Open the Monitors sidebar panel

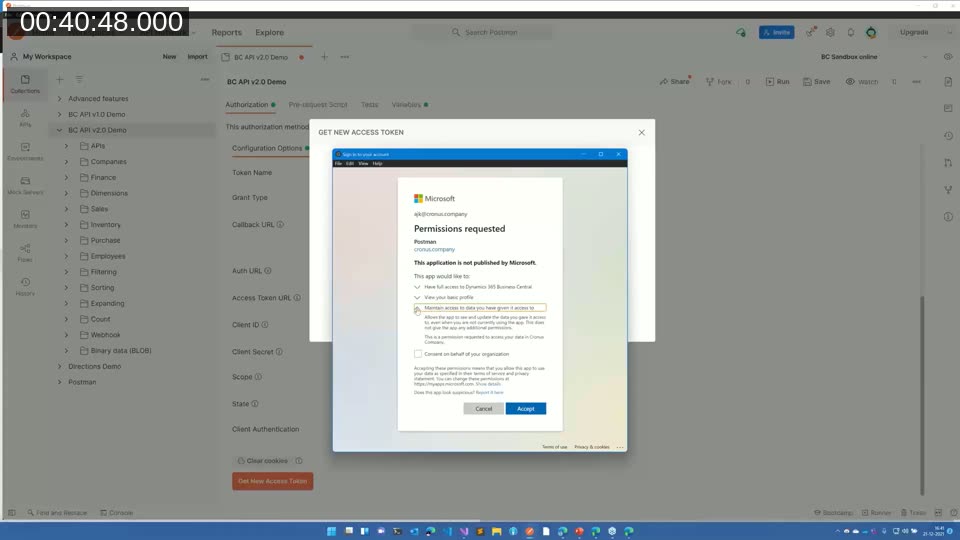[25, 219]
